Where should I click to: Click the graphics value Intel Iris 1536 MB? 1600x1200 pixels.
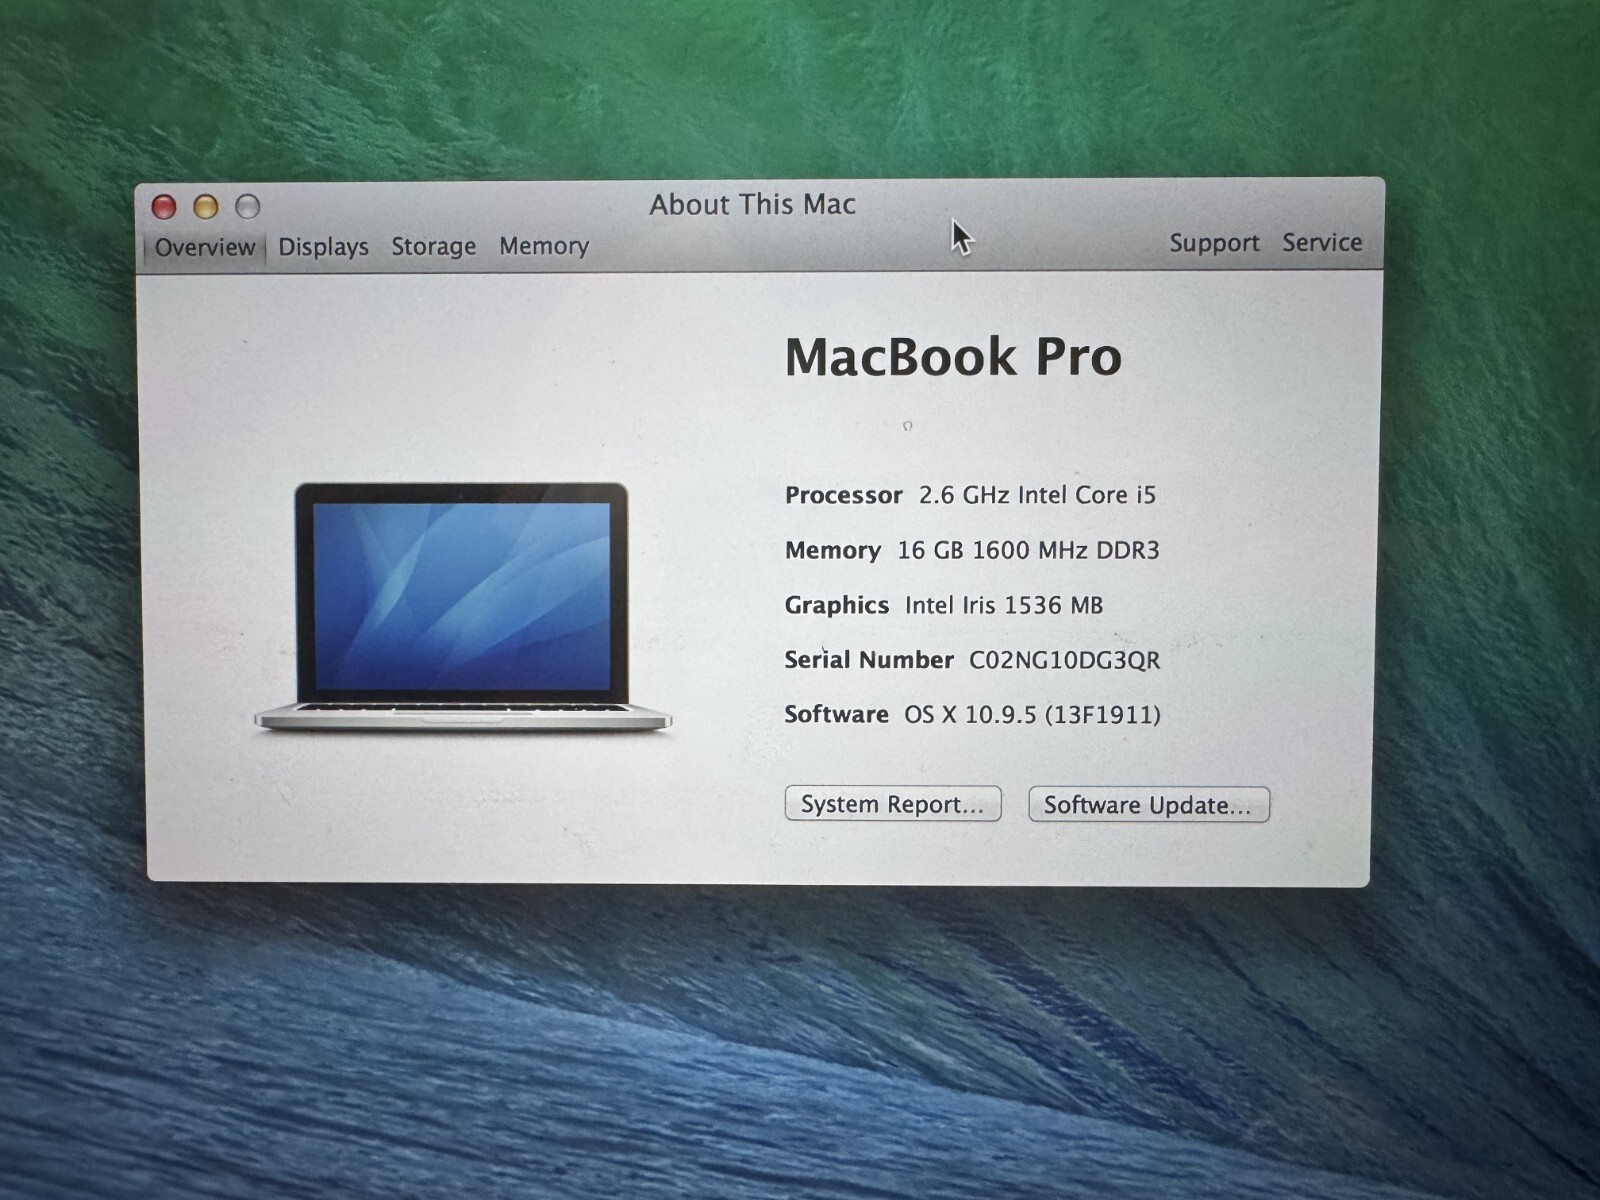coord(1004,605)
